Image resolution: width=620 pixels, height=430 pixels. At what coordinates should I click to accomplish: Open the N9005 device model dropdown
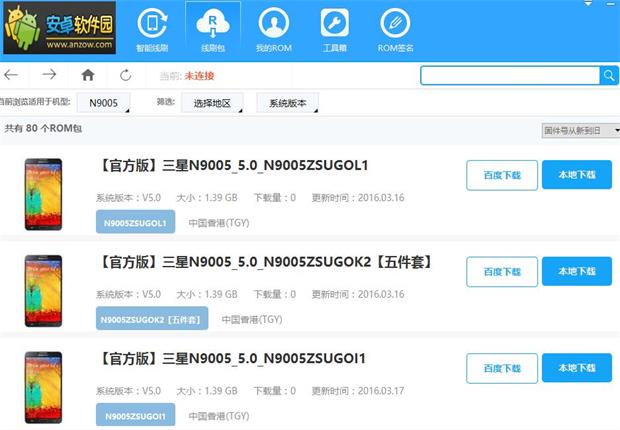coord(103,103)
